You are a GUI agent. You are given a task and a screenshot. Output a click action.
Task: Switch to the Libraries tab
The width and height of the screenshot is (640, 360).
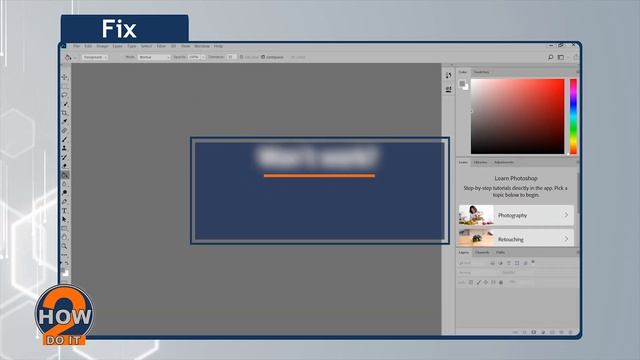pos(480,162)
